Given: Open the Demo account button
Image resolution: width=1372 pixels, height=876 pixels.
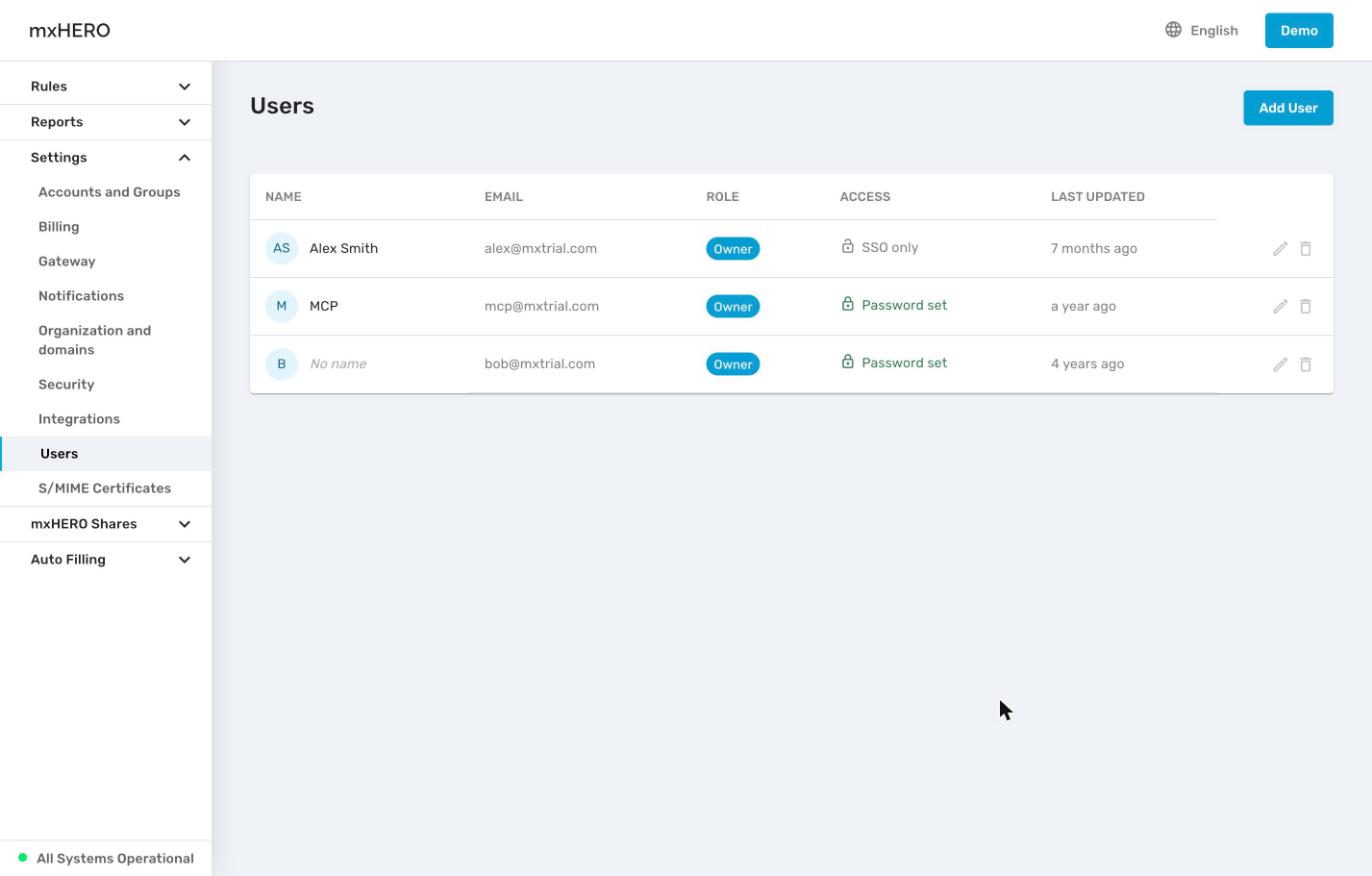Looking at the screenshot, I should [x=1299, y=30].
